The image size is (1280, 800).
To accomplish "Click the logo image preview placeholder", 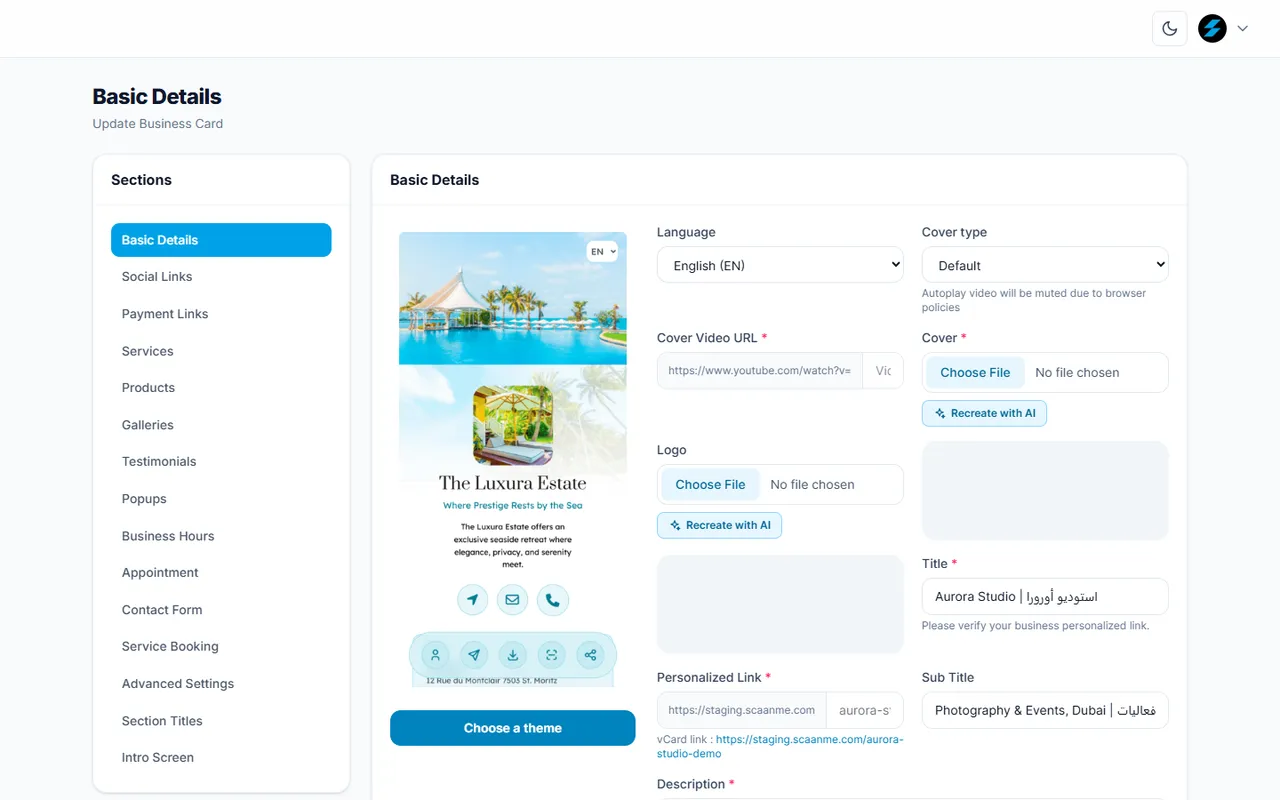I will point(780,605).
